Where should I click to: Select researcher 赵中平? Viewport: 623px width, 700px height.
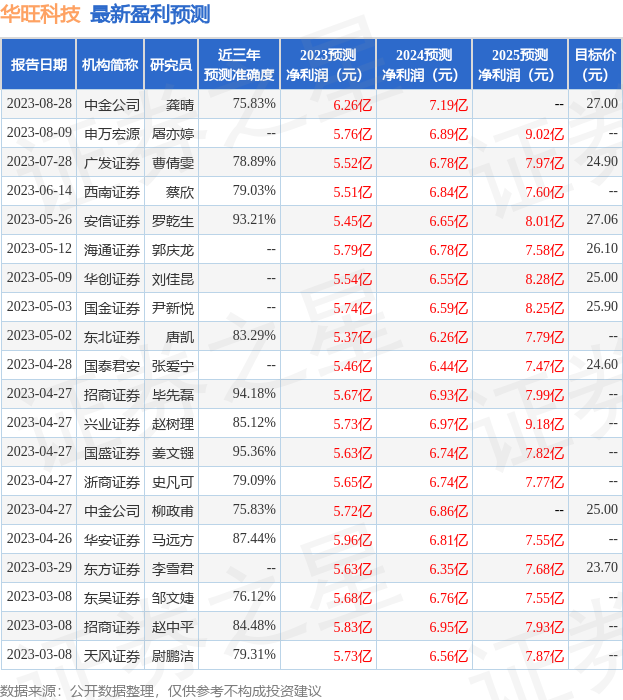(173, 627)
